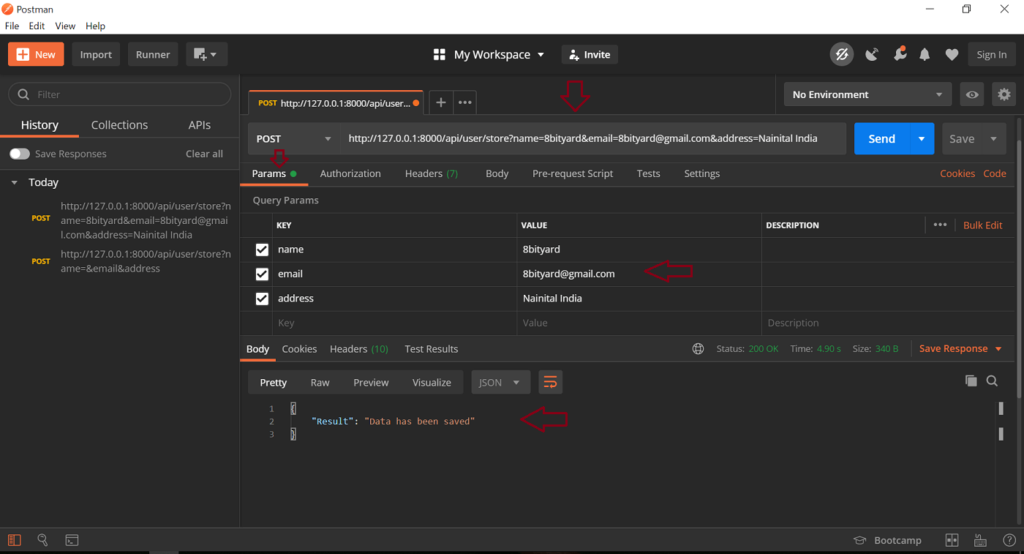Click the notifications bell icon
Image resolution: width=1024 pixels, height=554 pixels.
point(925,55)
